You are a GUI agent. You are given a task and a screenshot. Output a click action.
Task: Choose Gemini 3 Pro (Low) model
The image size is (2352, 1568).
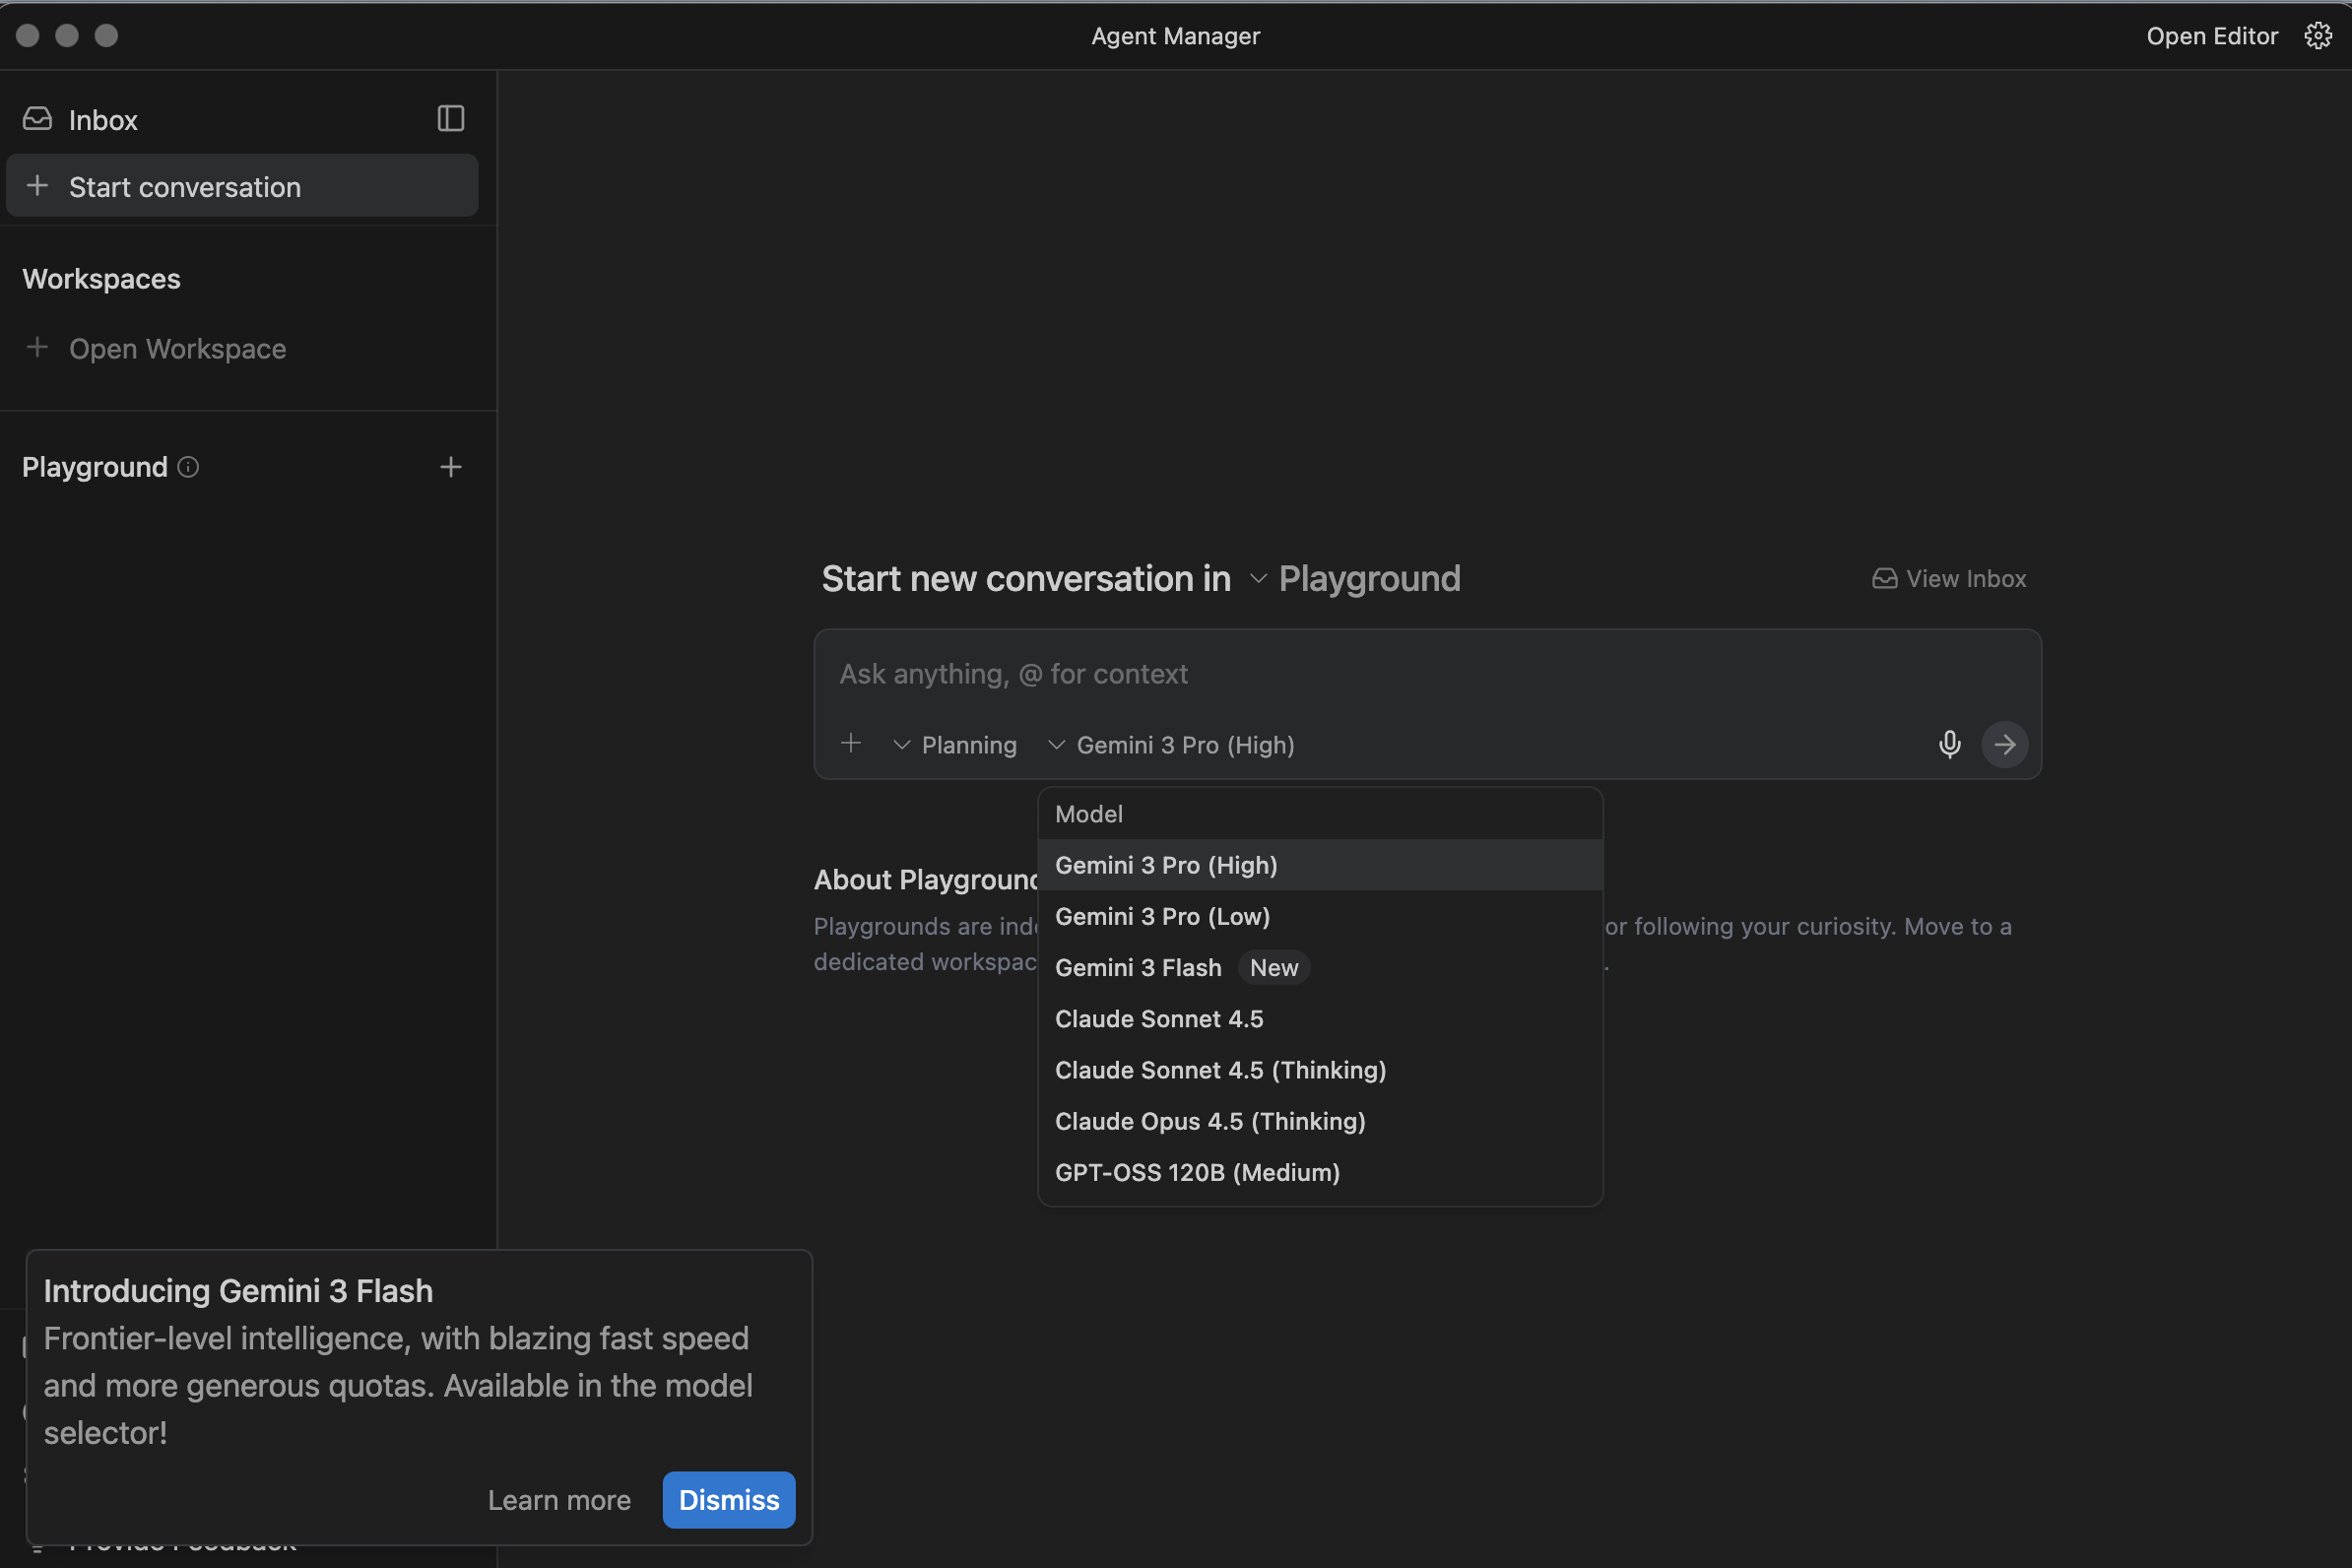point(1320,916)
